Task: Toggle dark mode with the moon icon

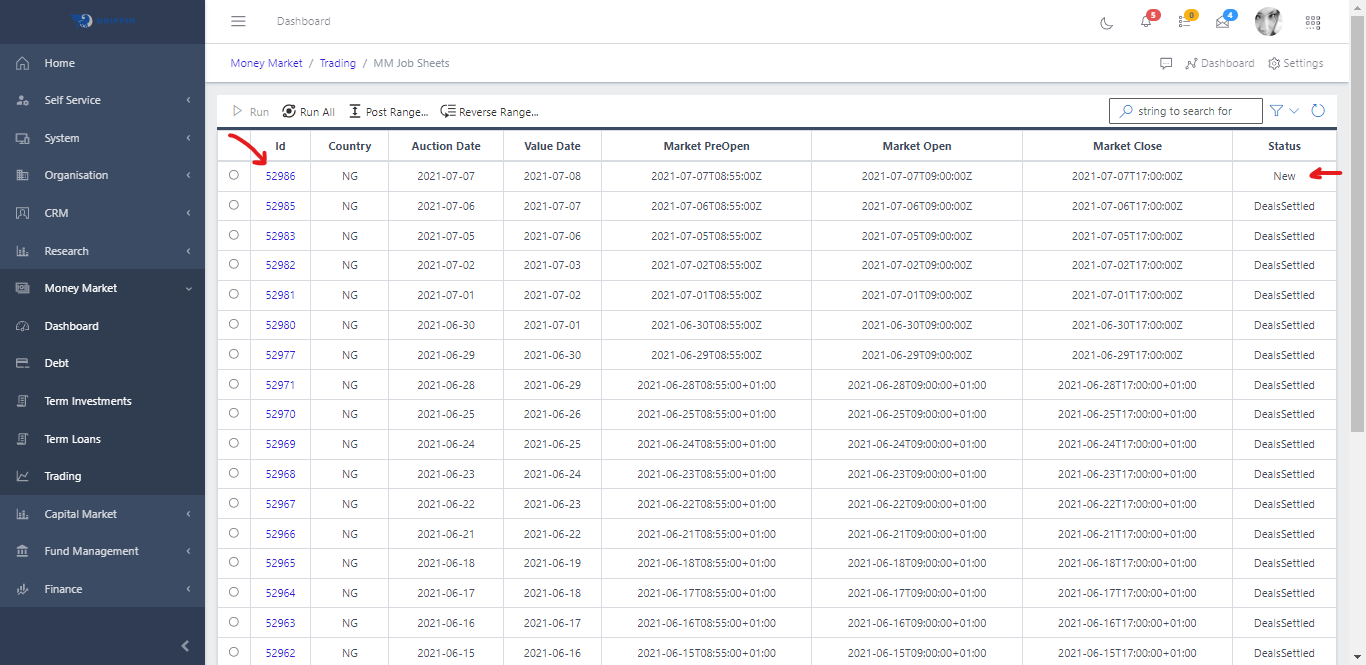Action: tap(1106, 21)
